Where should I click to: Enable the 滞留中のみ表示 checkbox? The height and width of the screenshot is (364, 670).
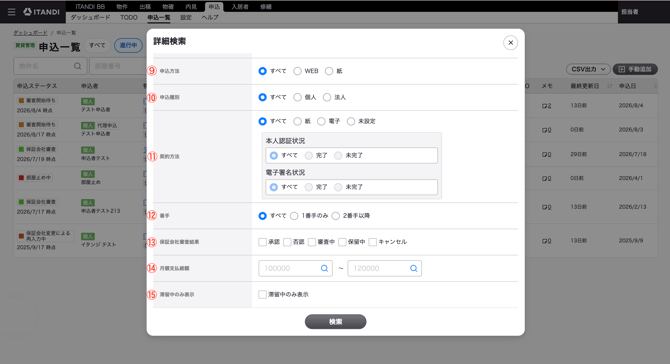262,294
